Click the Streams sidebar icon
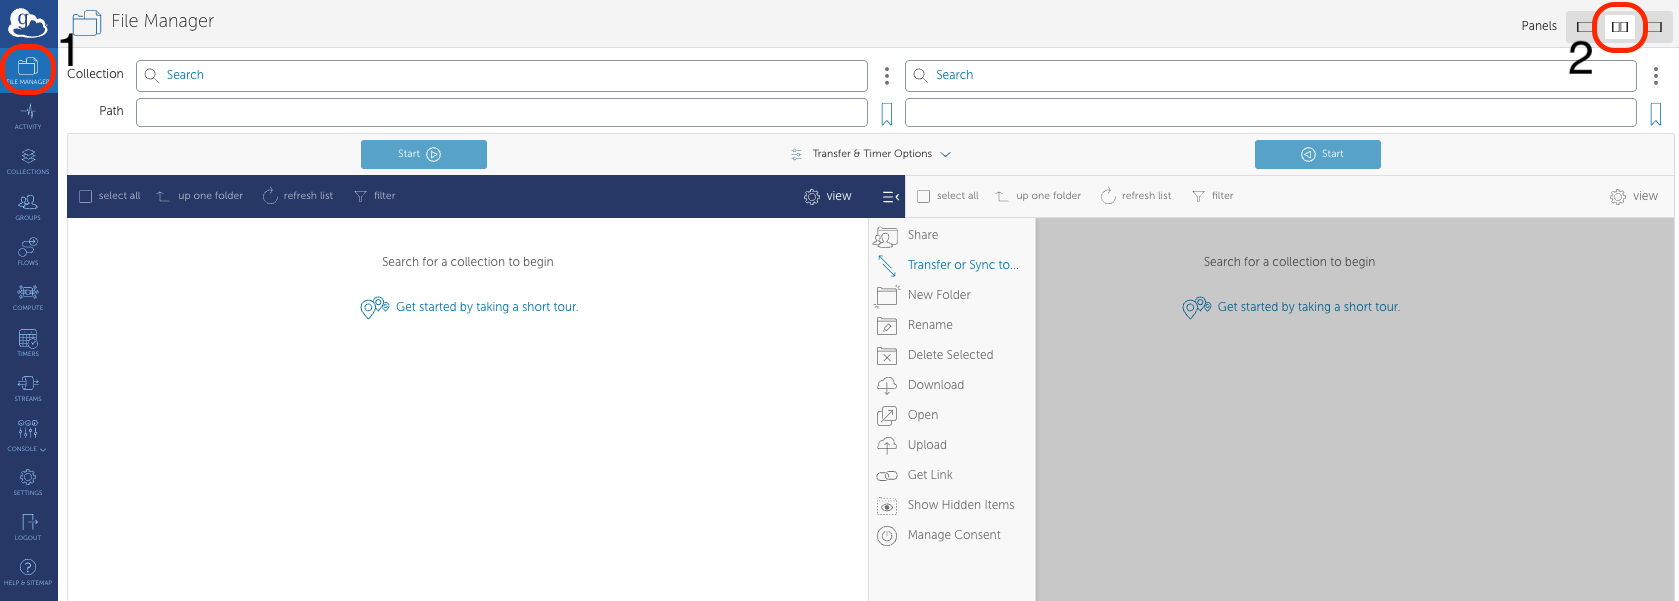1679x601 pixels. (x=28, y=388)
